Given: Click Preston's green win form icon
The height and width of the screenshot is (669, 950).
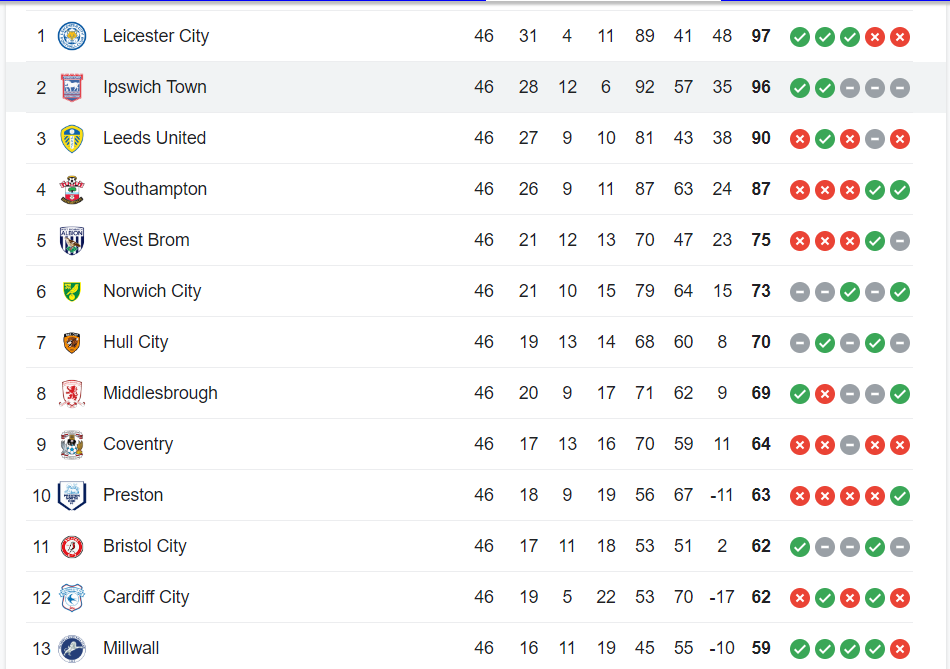Looking at the screenshot, I should pyautogui.click(x=900, y=496).
